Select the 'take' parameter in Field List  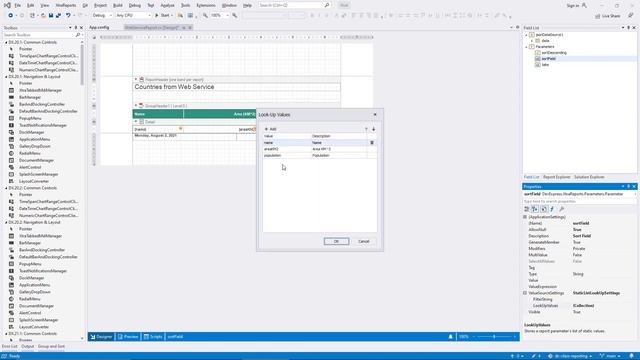(x=545, y=64)
